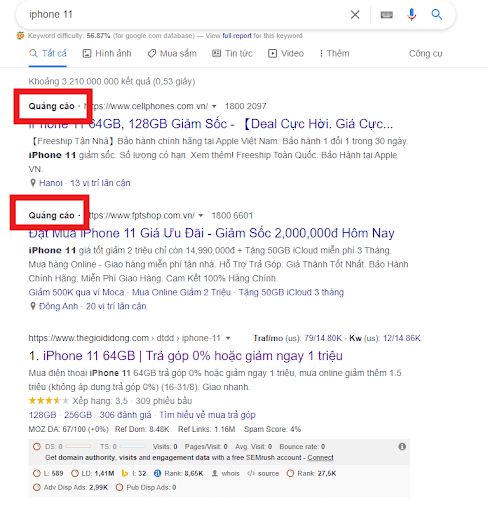488x512 pixels.
Task: Start voice search with microphone icon
Action: pos(412,15)
